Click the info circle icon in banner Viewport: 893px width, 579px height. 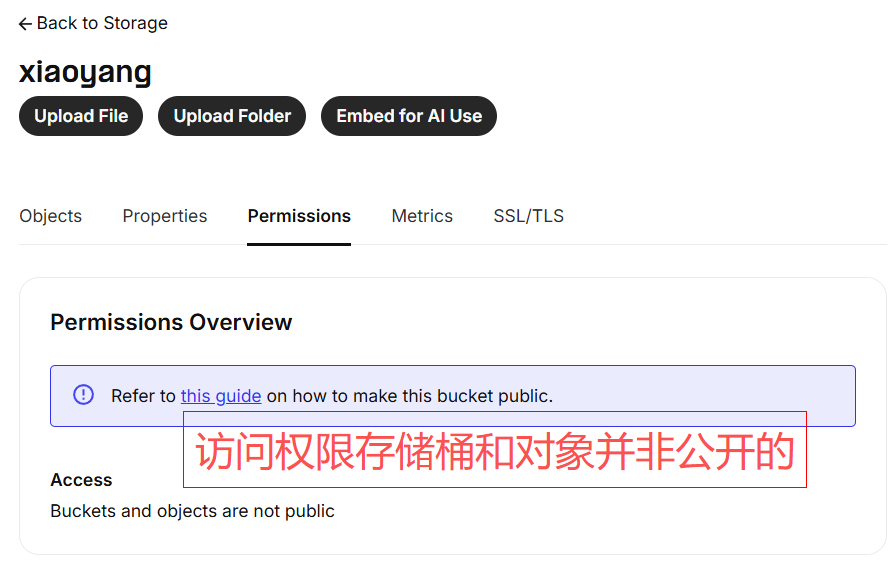pyautogui.click(x=84, y=395)
